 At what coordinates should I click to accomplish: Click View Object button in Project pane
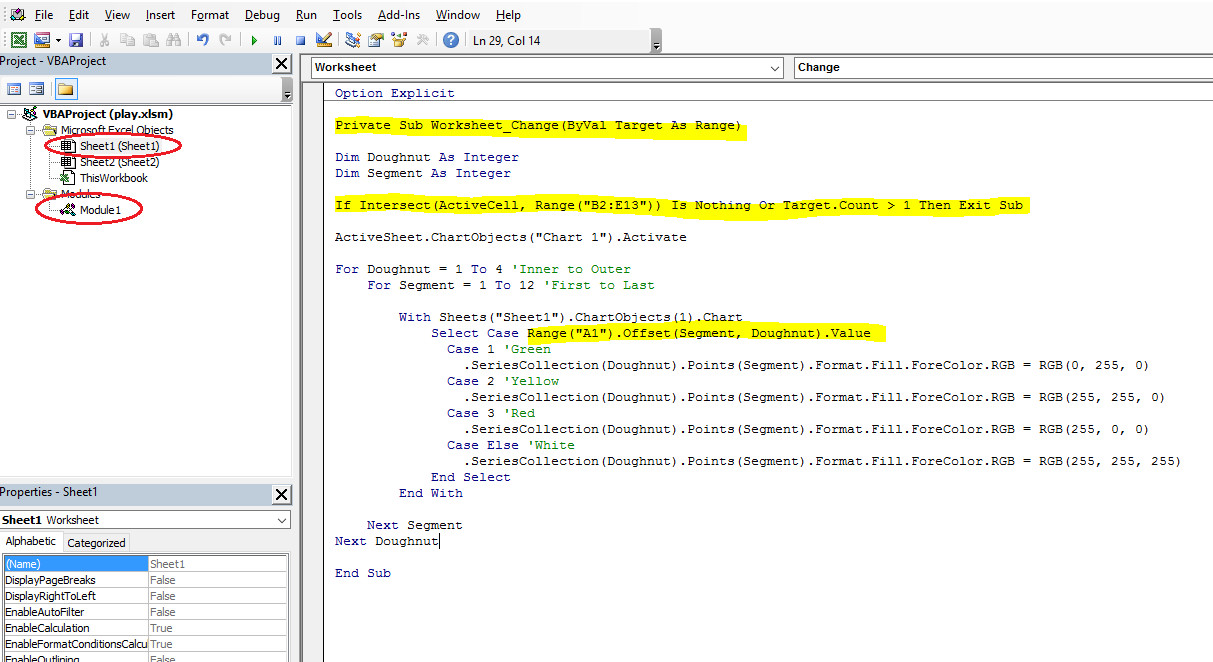coord(37,89)
